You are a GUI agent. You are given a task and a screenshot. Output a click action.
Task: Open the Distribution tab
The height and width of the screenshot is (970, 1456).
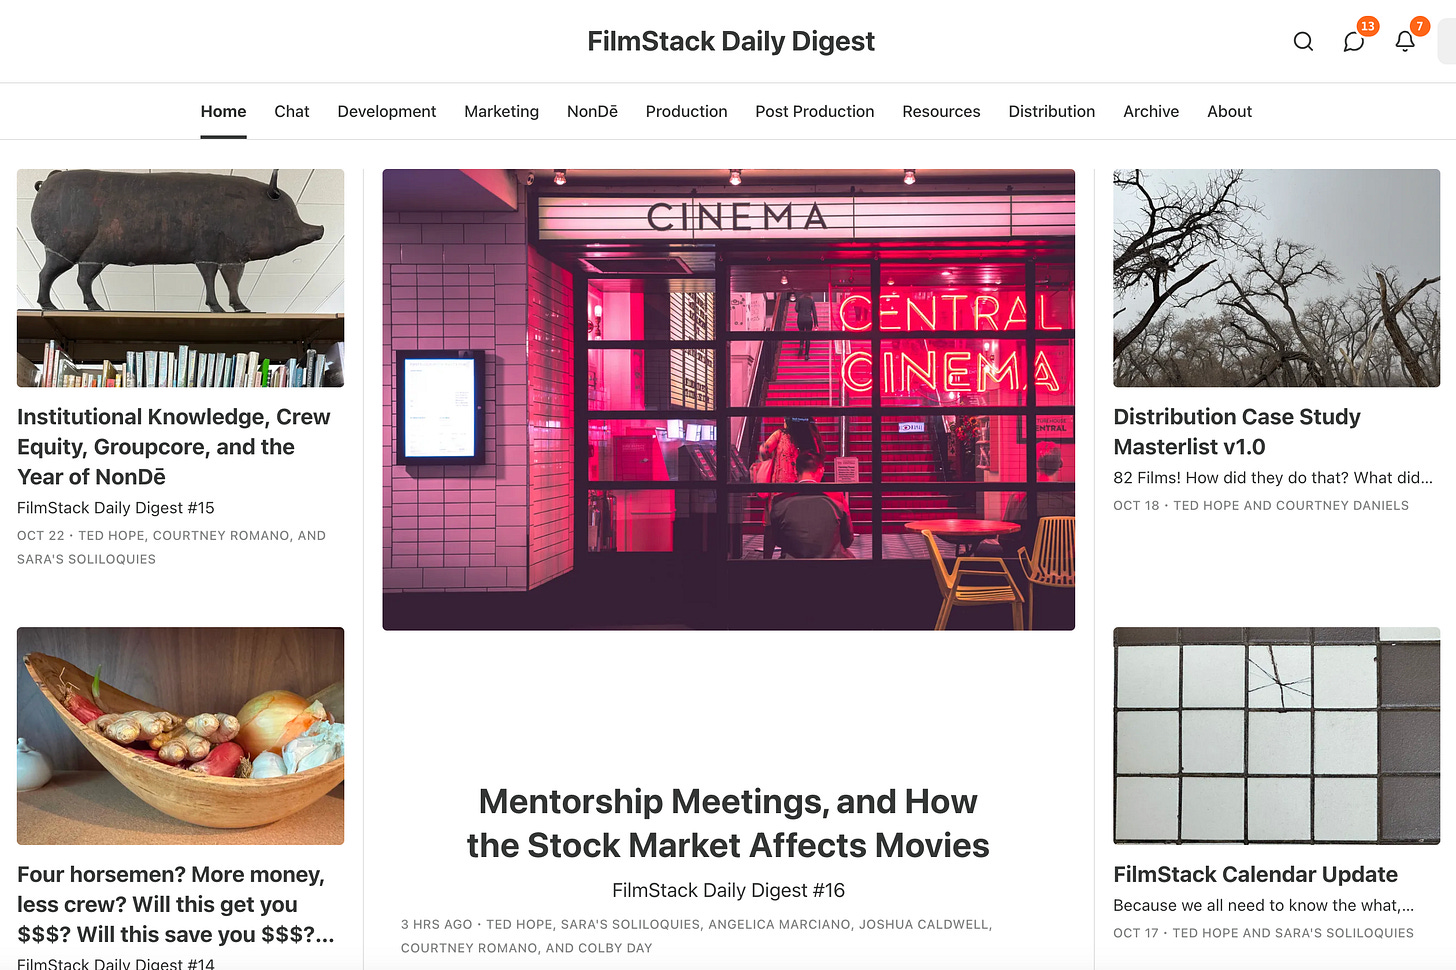1051,111
